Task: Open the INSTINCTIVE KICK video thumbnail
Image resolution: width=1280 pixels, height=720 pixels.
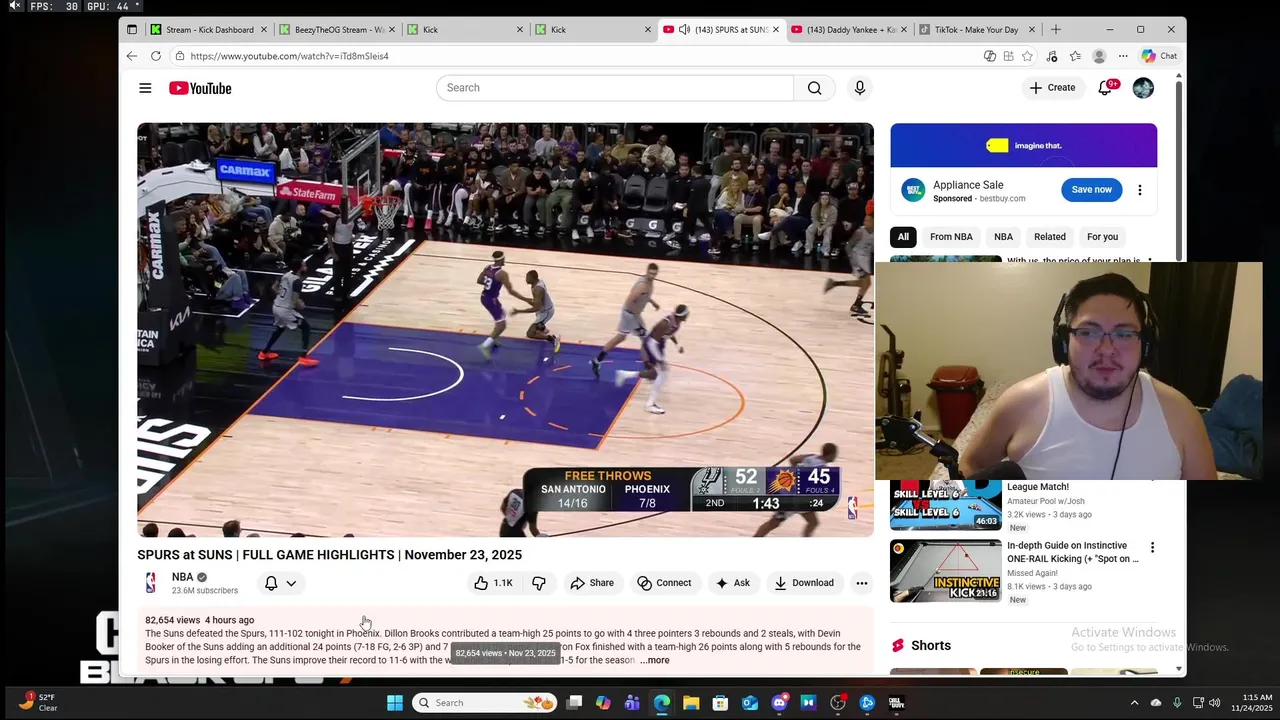Action: tap(945, 571)
